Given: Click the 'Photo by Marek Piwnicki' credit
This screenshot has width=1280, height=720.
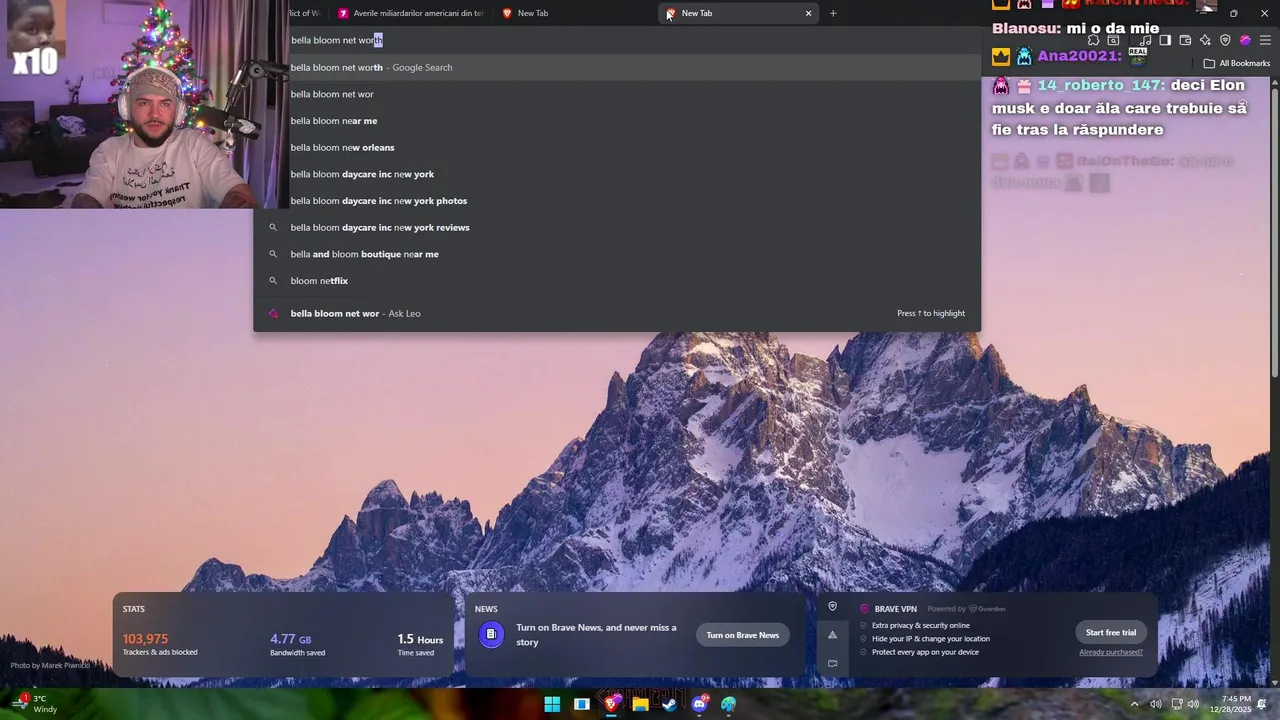Looking at the screenshot, I should click(x=50, y=665).
